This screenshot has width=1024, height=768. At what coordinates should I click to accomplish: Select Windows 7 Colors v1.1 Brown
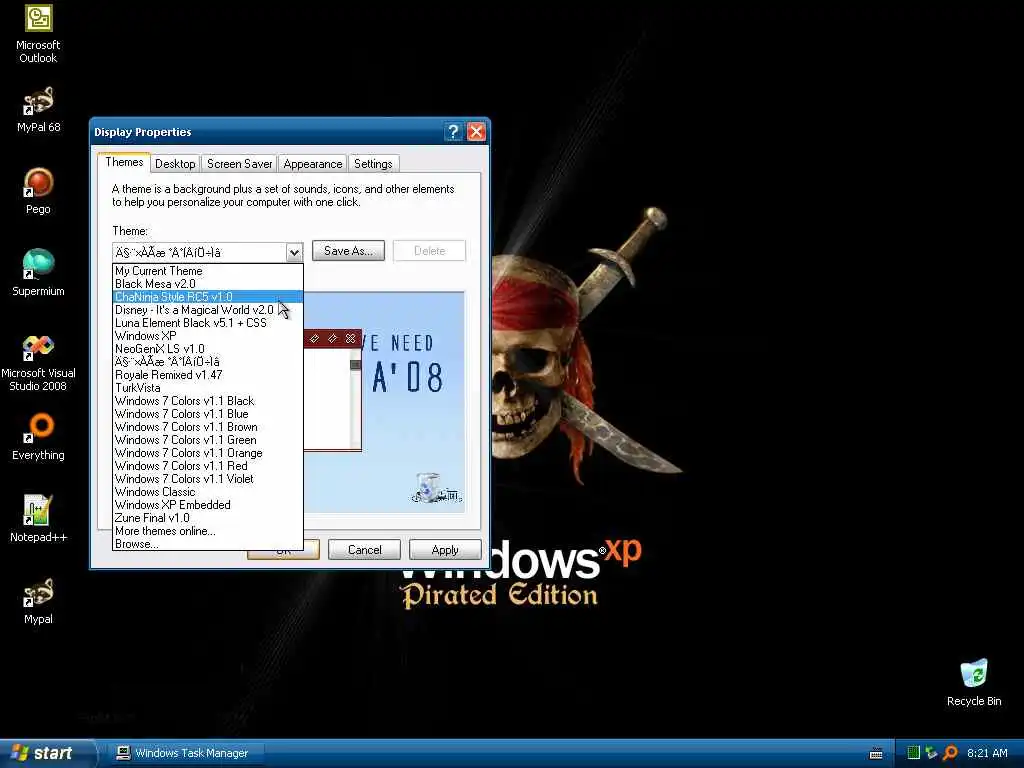pos(208,427)
